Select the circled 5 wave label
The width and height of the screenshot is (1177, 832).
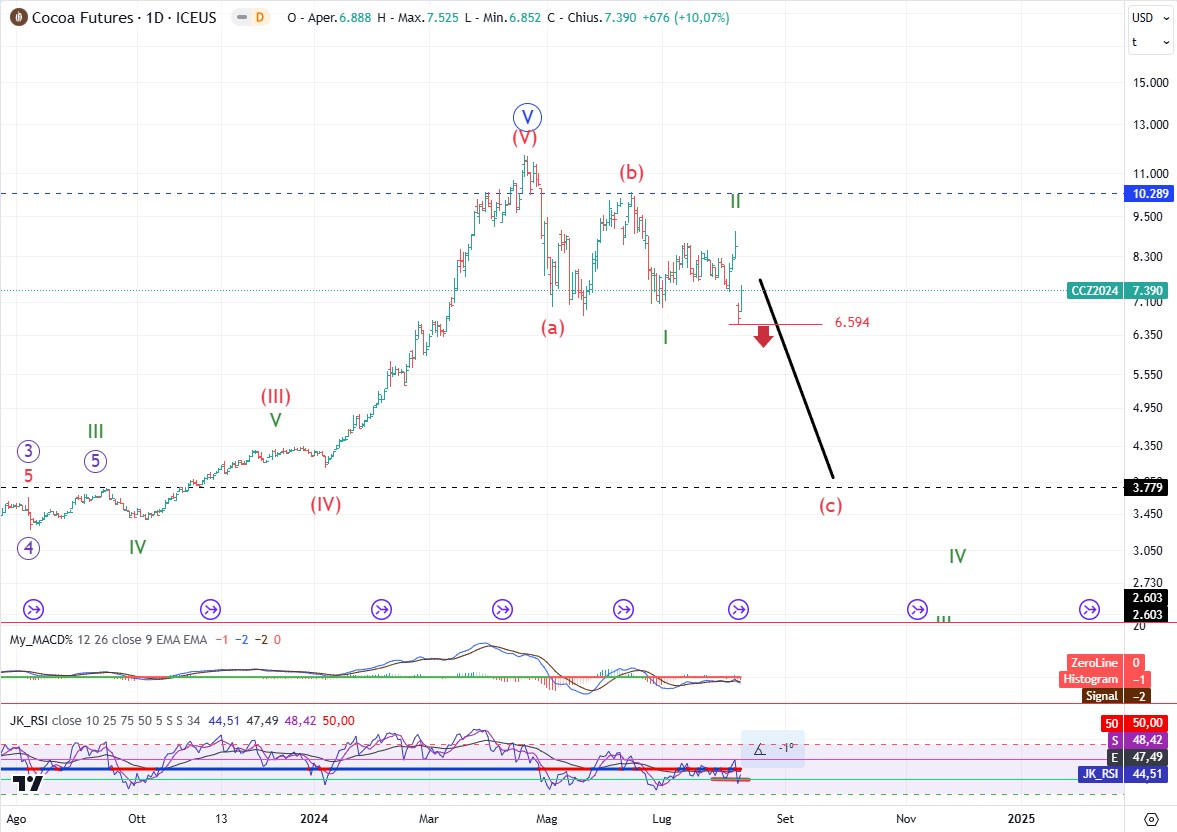(x=95, y=461)
